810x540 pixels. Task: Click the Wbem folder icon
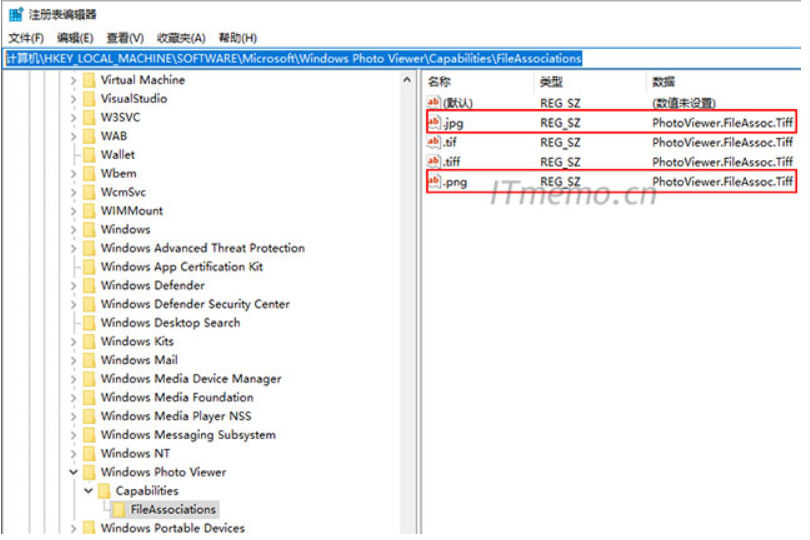click(x=89, y=174)
